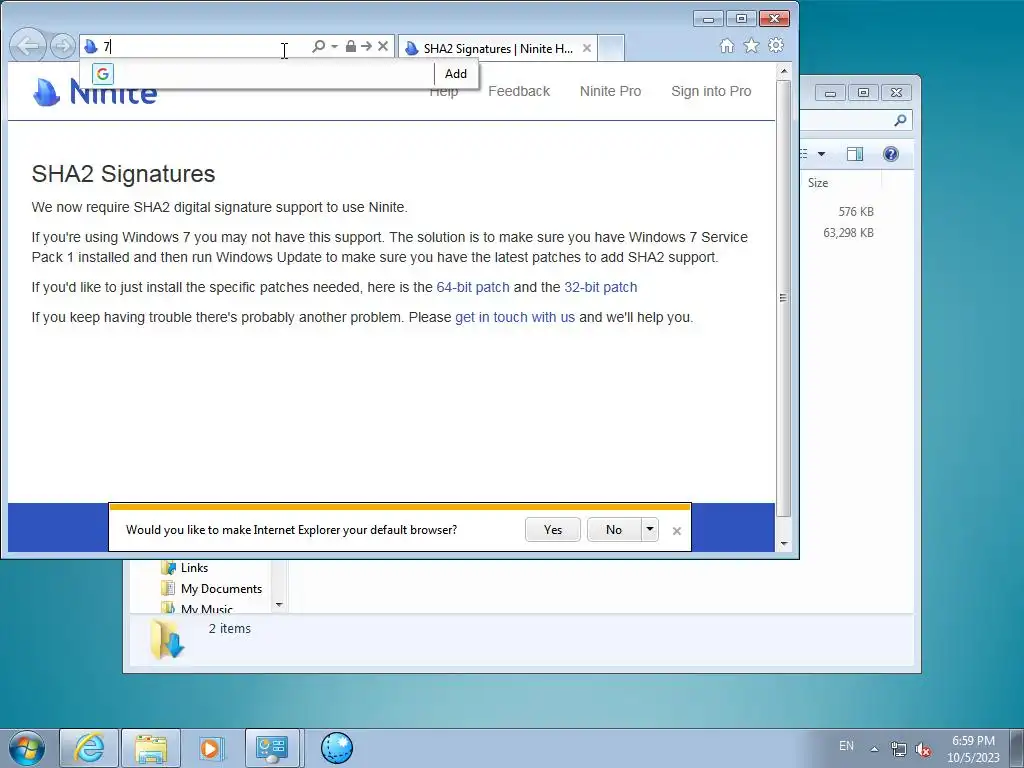Screen dimensions: 1024x768
Task: Select the 576 KB file row
Action: click(856, 212)
